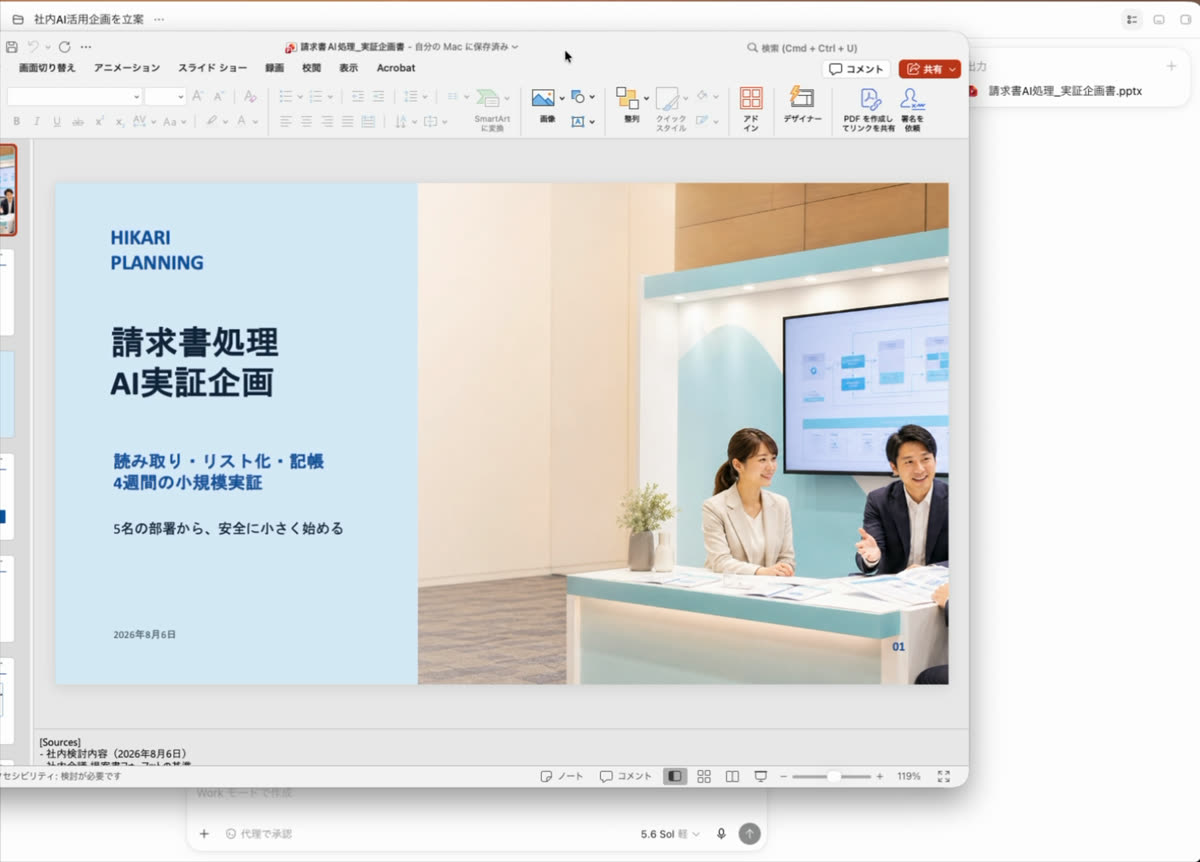
Task: Switch to reading view icon
Action: coord(732,776)
